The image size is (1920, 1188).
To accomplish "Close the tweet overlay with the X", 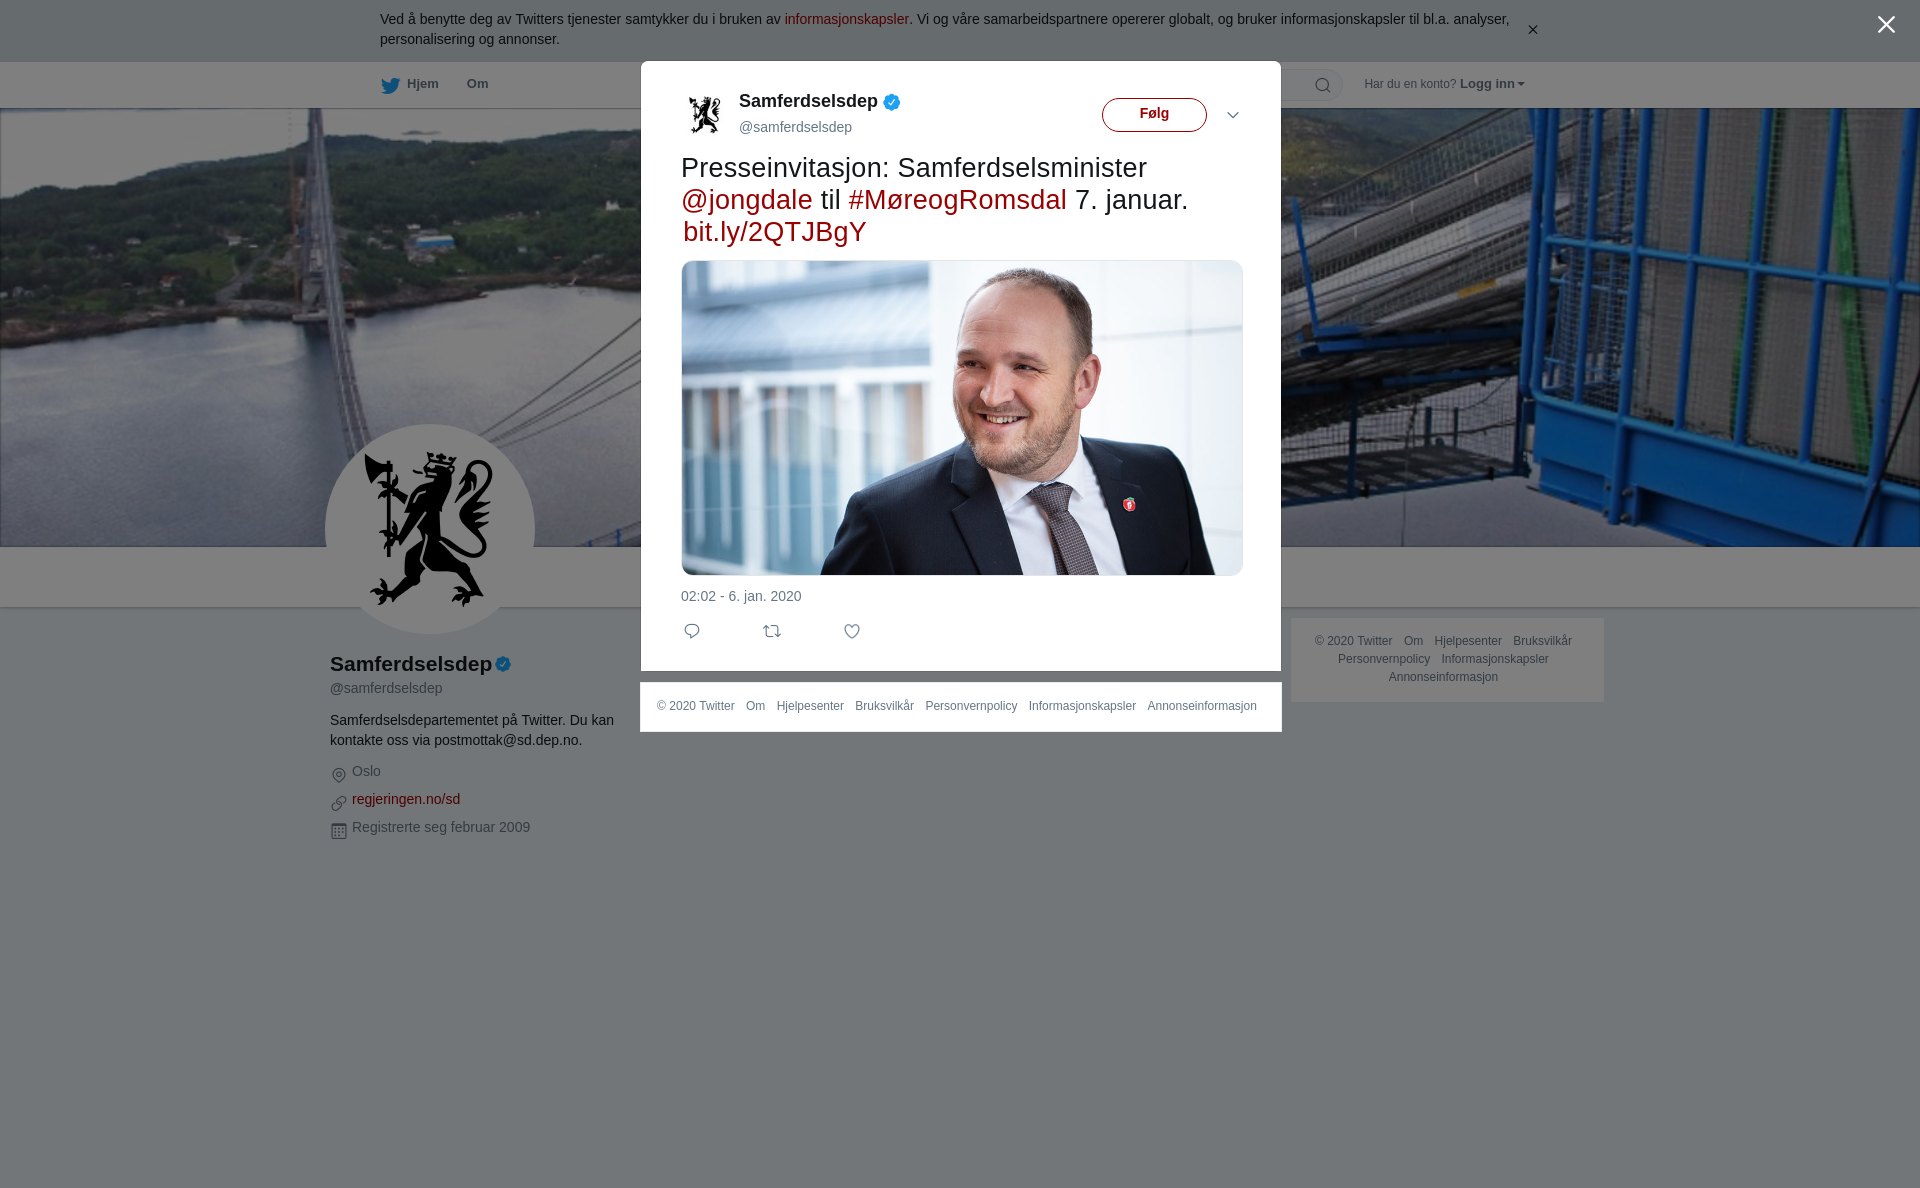I will tap(1886, 25).
